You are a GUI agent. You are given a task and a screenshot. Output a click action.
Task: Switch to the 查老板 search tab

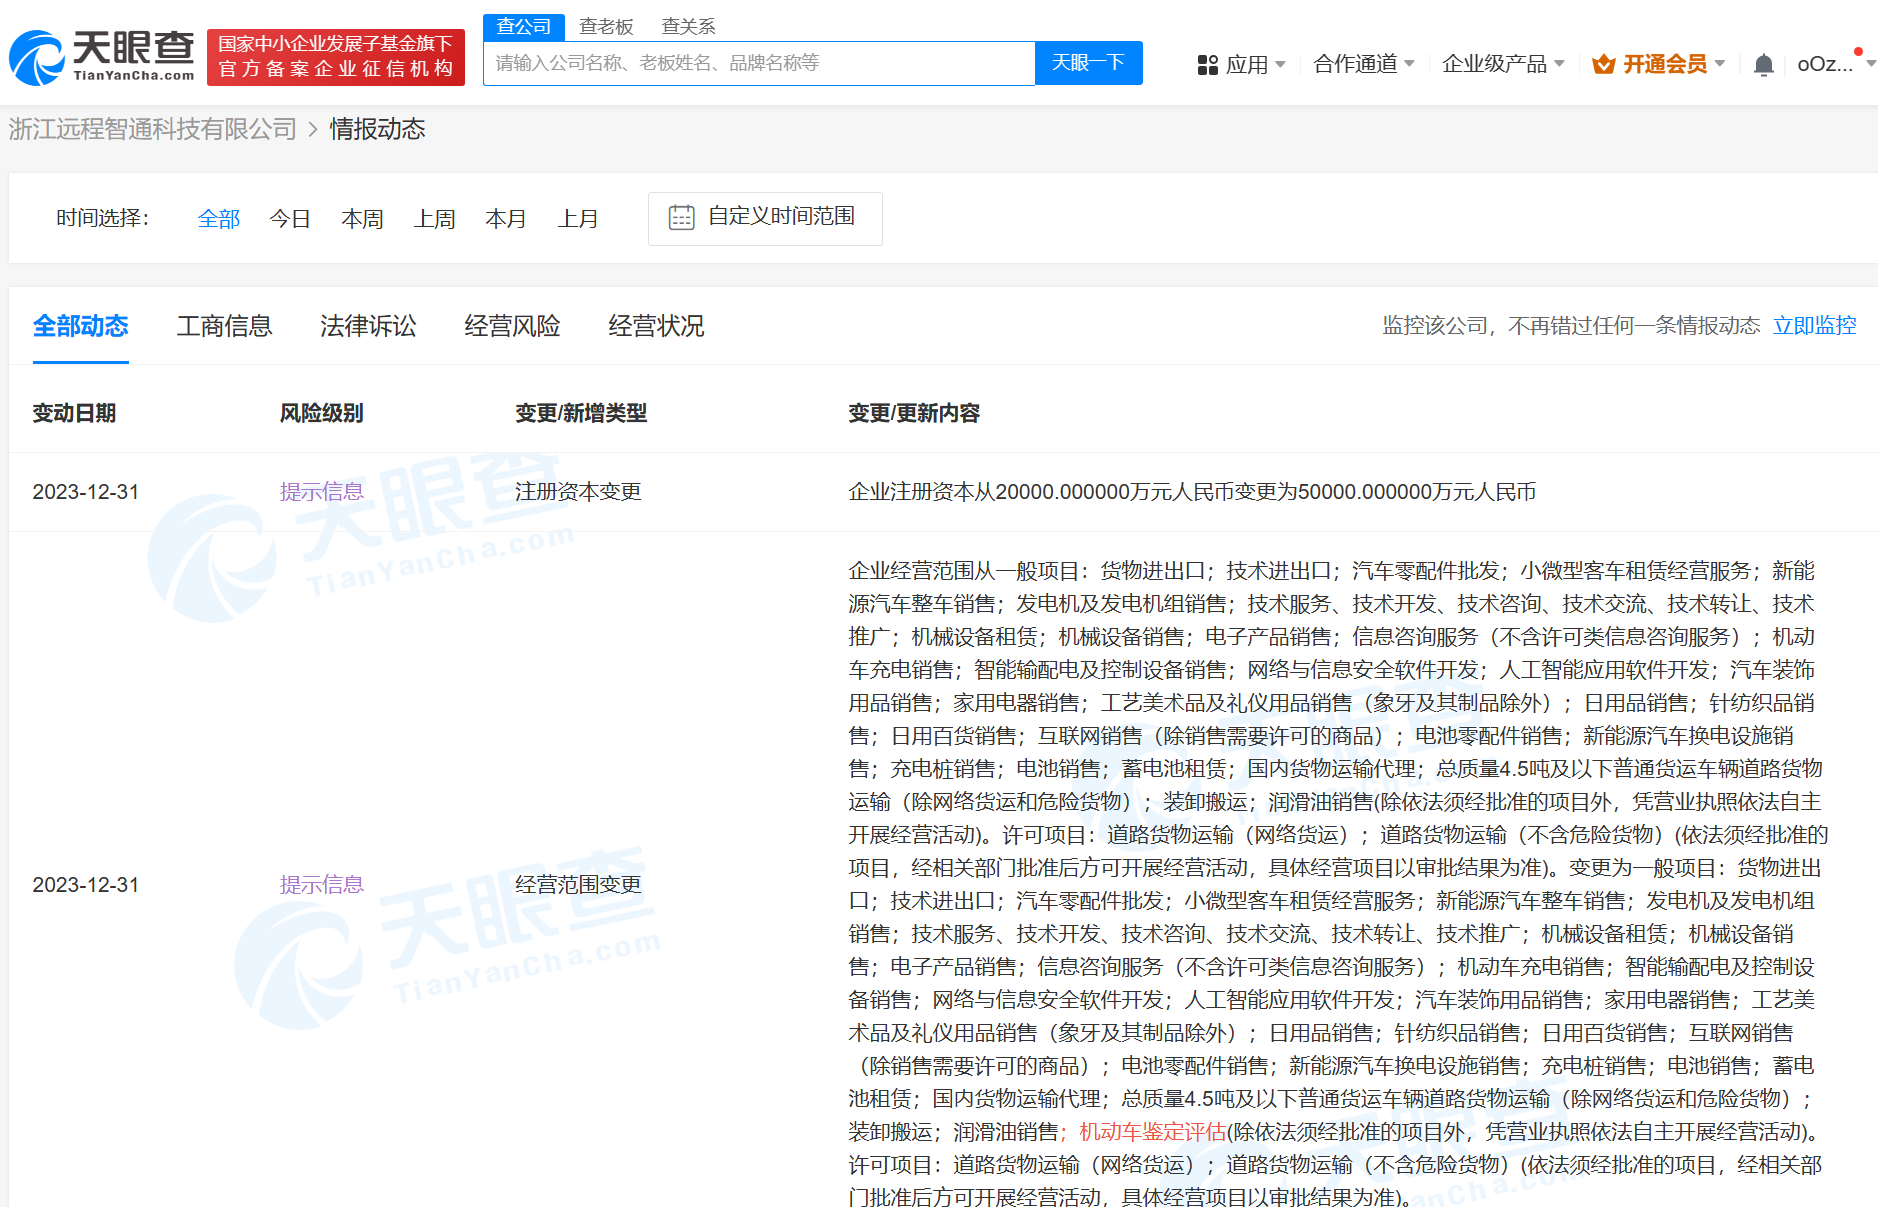click(x=606, y=27)
